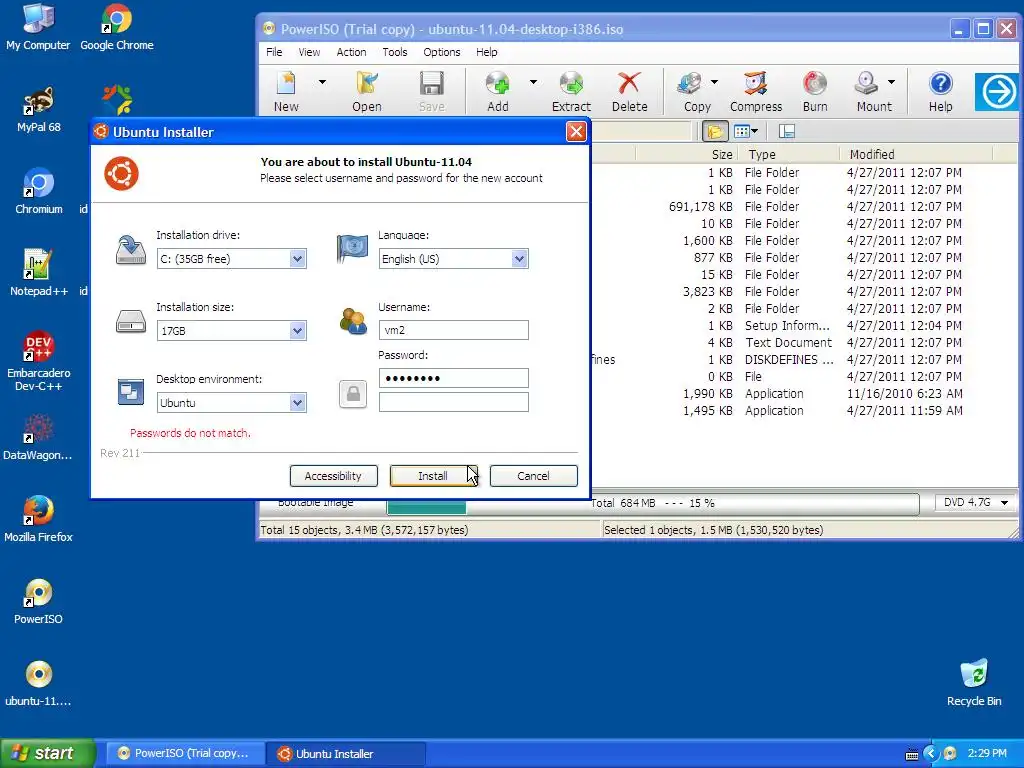Expand the Desktop environment dropdown
Screen dimensions: 1024x768
pos(297,402)
